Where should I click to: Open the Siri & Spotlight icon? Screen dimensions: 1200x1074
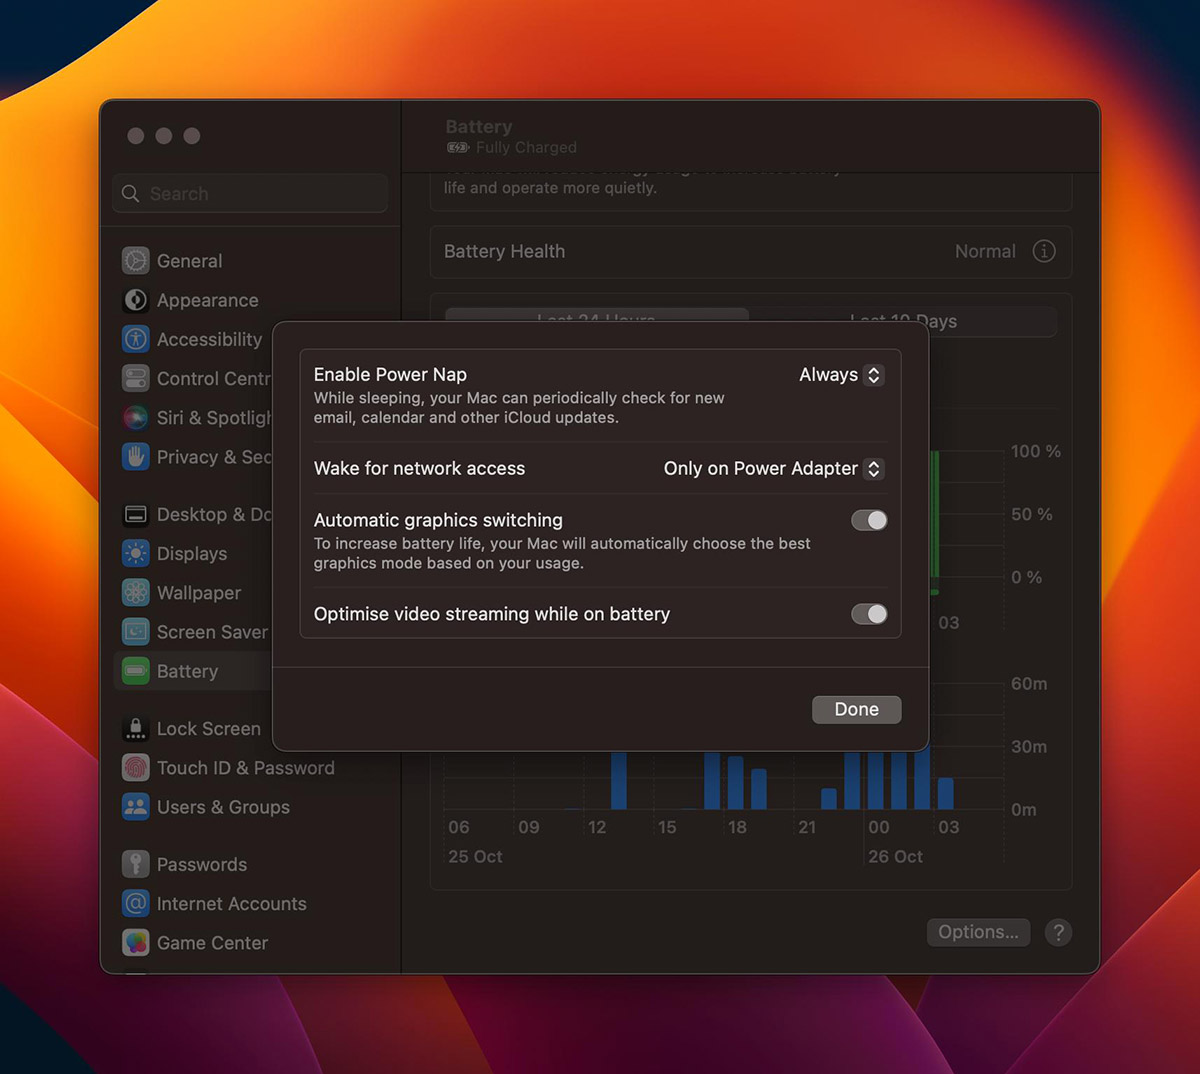coord(136,418)
